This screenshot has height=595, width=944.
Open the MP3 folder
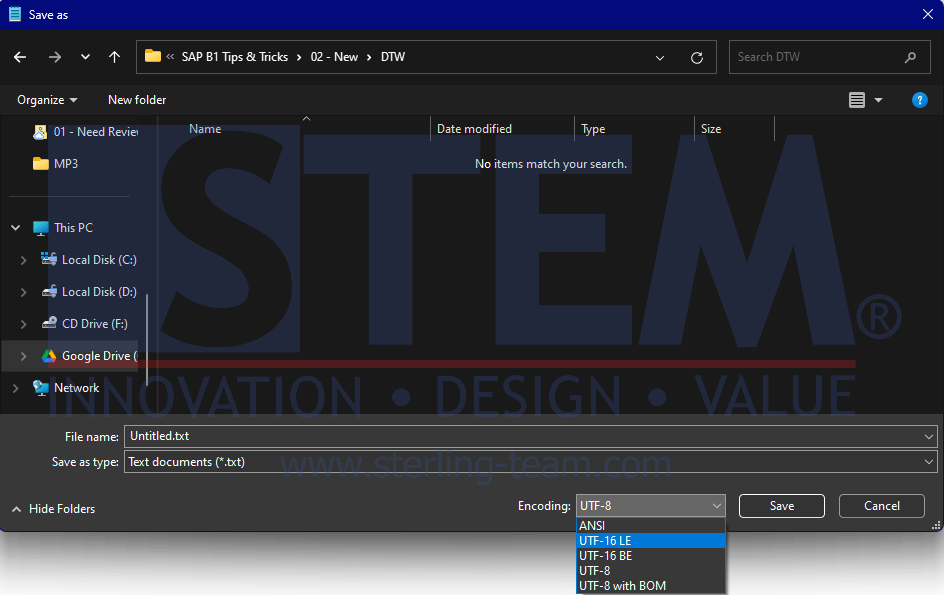tap(55, 164)
